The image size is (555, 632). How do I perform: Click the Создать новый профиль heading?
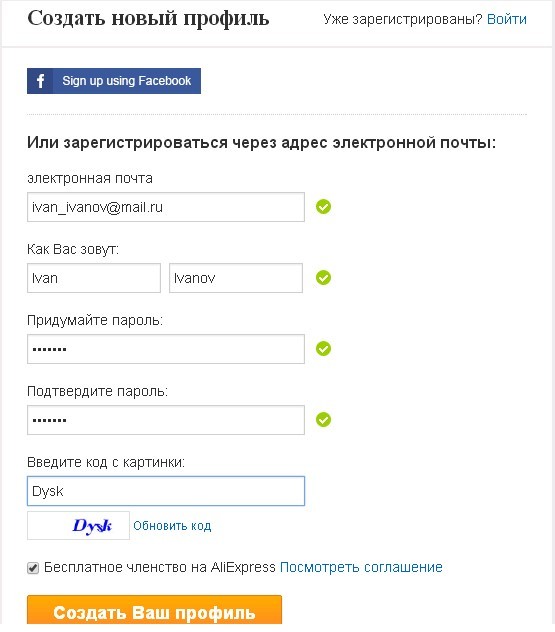[x=148, y=19]
